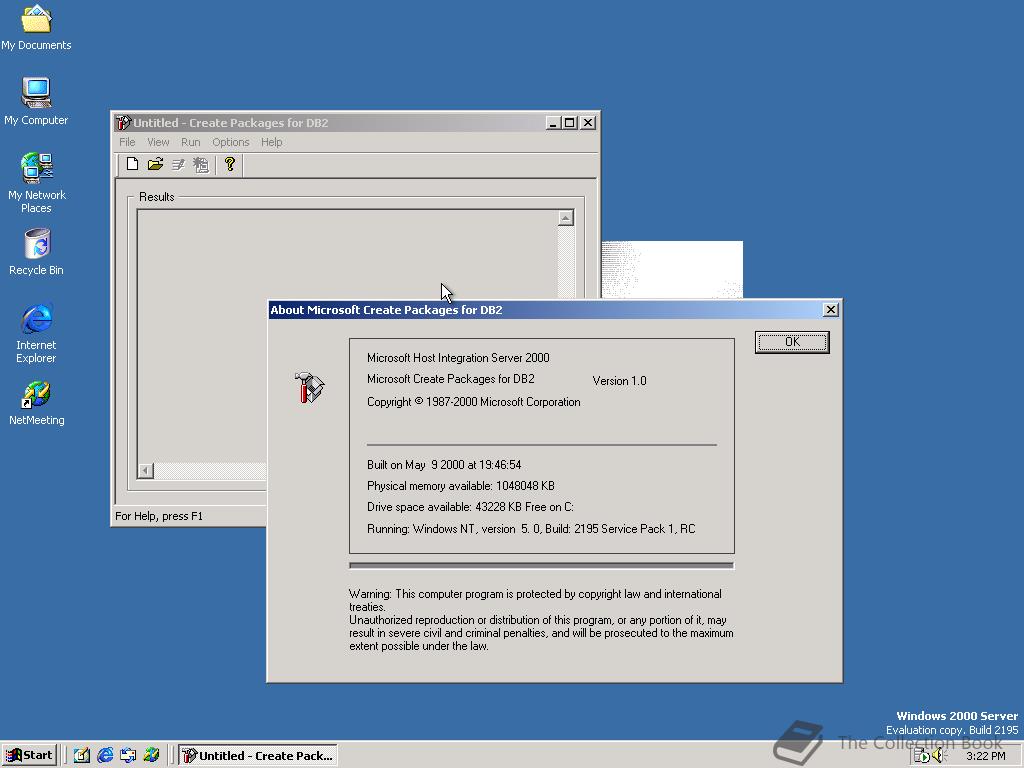Click NetMeeting quick launch icon
1024x768 pixels.
[x=151, y=756]
